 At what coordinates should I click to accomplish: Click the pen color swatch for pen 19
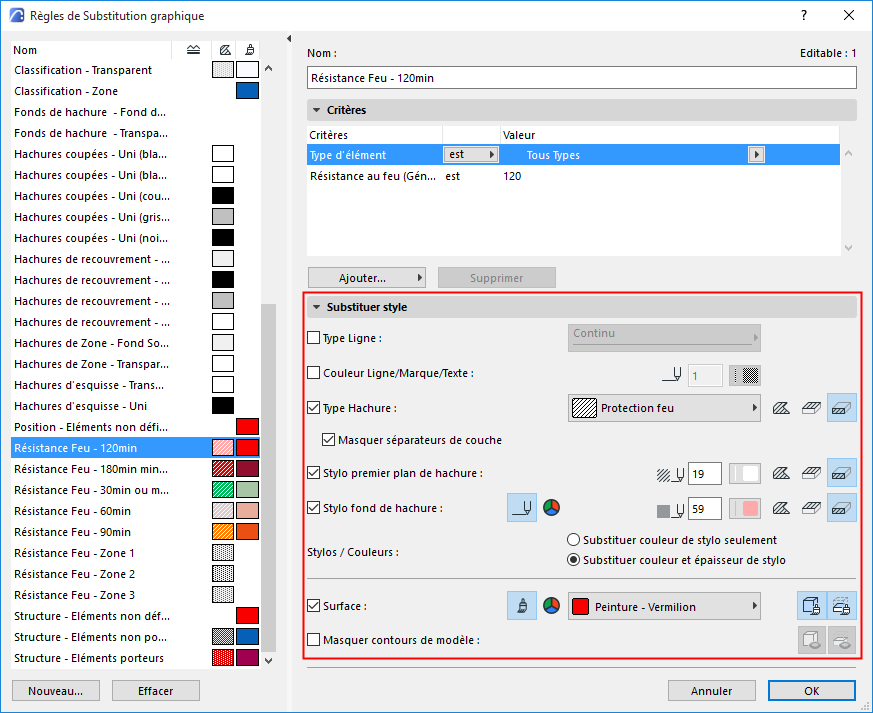click(745, 474)
